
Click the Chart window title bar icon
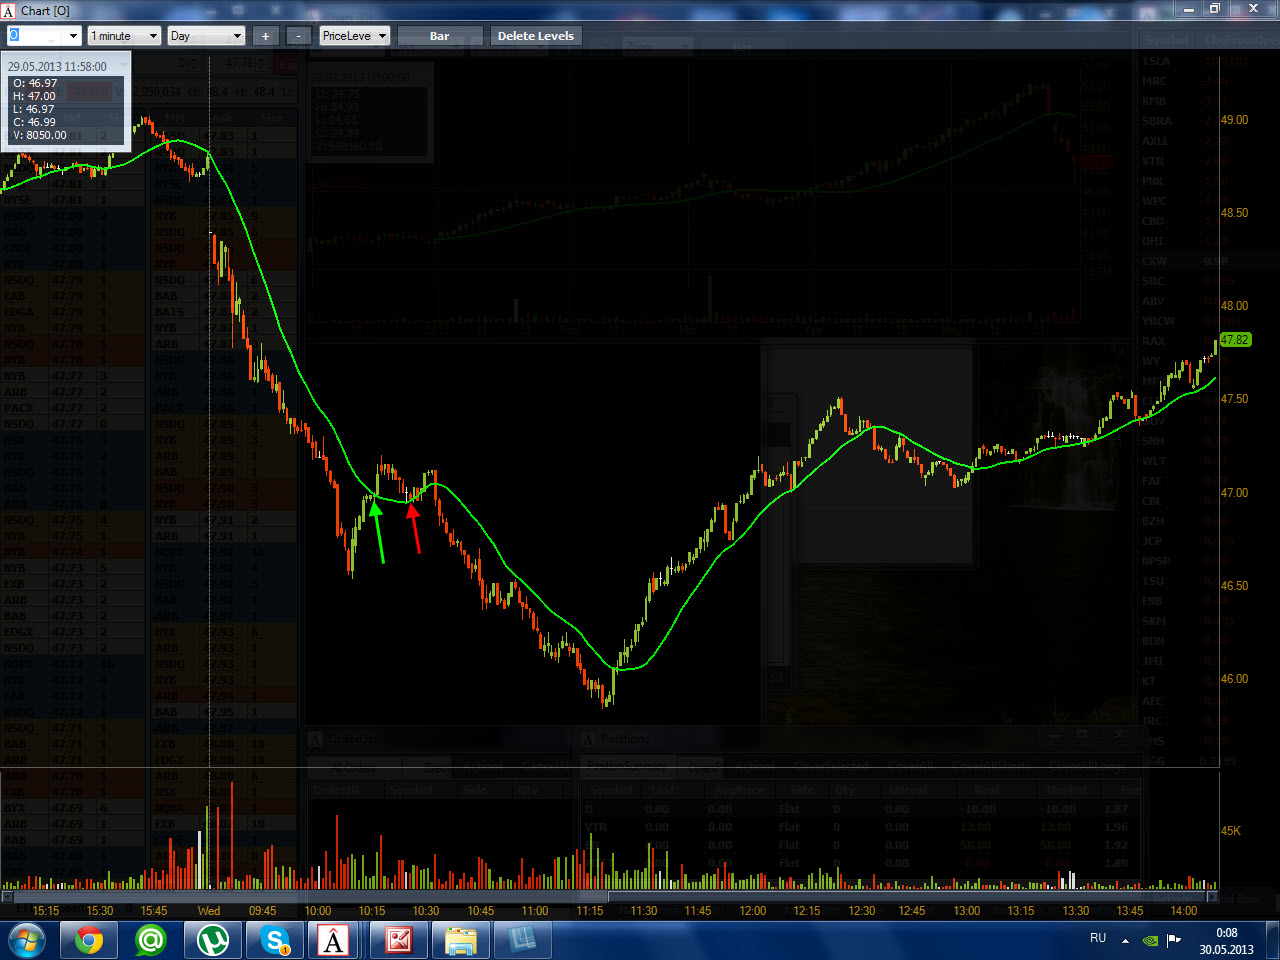[9, 10]
